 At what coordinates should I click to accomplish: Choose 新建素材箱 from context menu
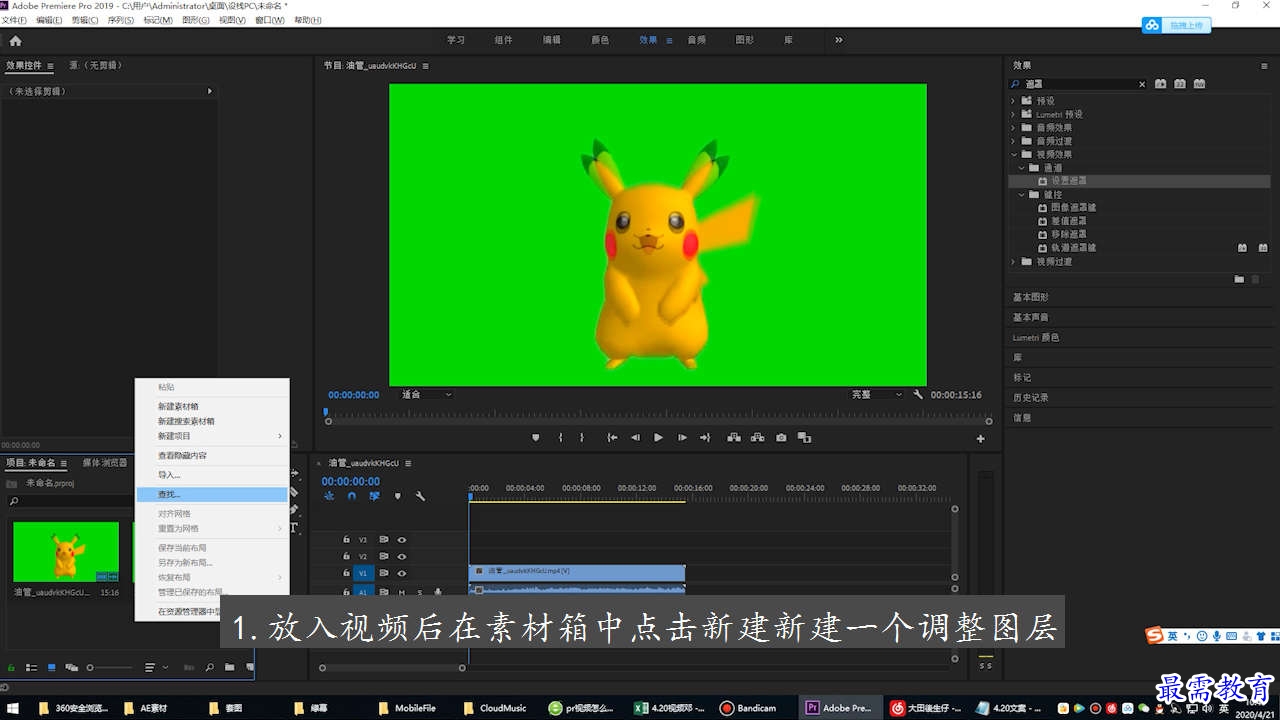tap(178, 407)
